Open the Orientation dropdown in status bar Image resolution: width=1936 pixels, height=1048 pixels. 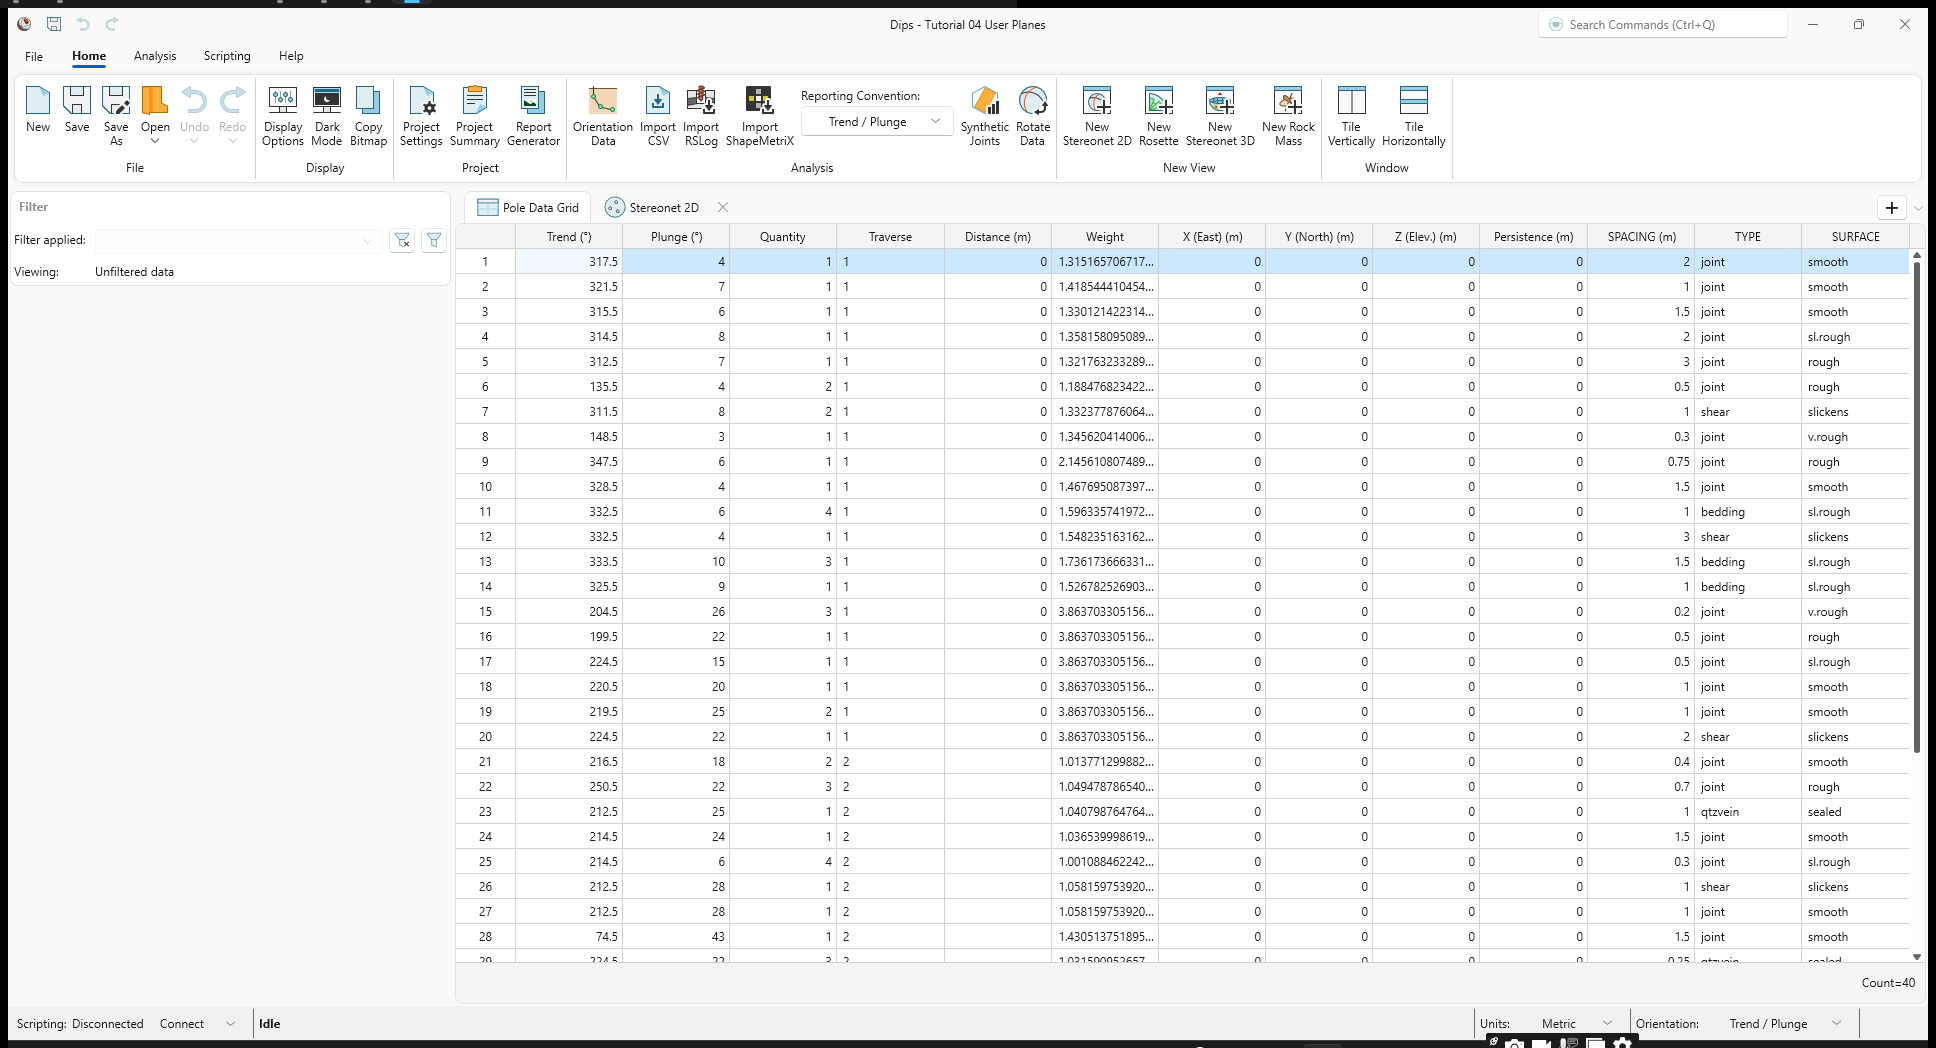point(1785,1024)
